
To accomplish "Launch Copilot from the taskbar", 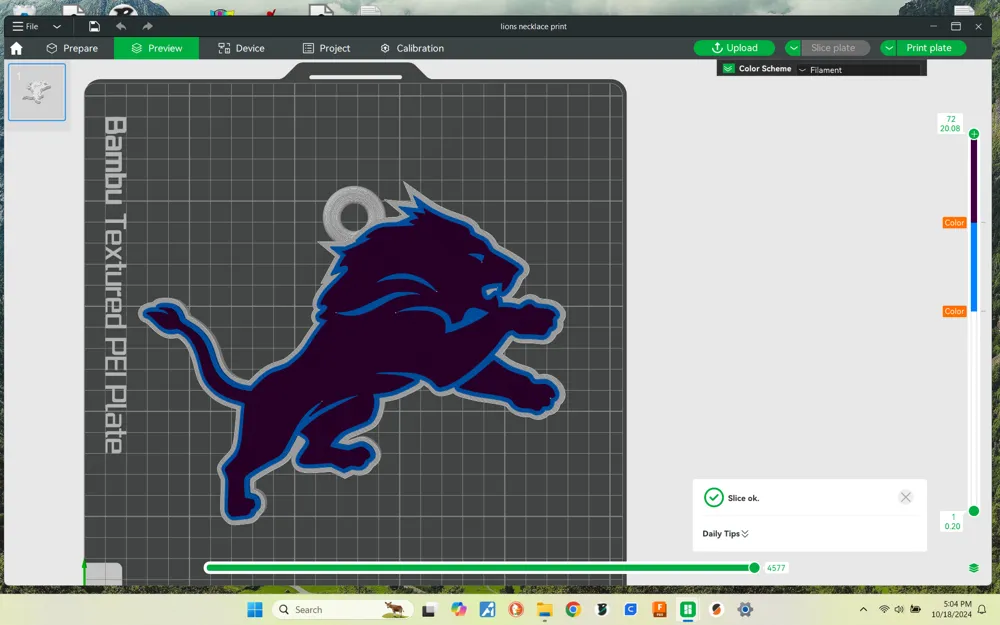I will 459,610.
